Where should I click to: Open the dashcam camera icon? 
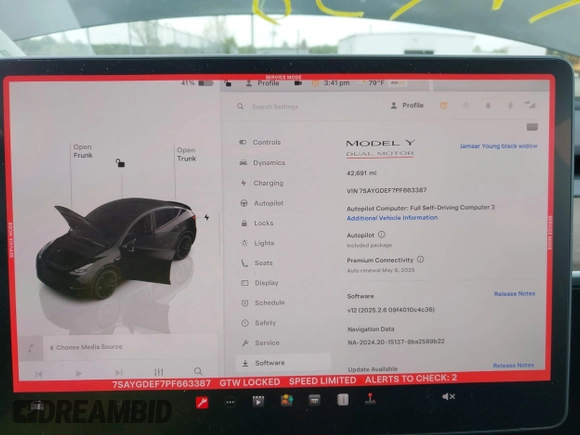point(298,83)
